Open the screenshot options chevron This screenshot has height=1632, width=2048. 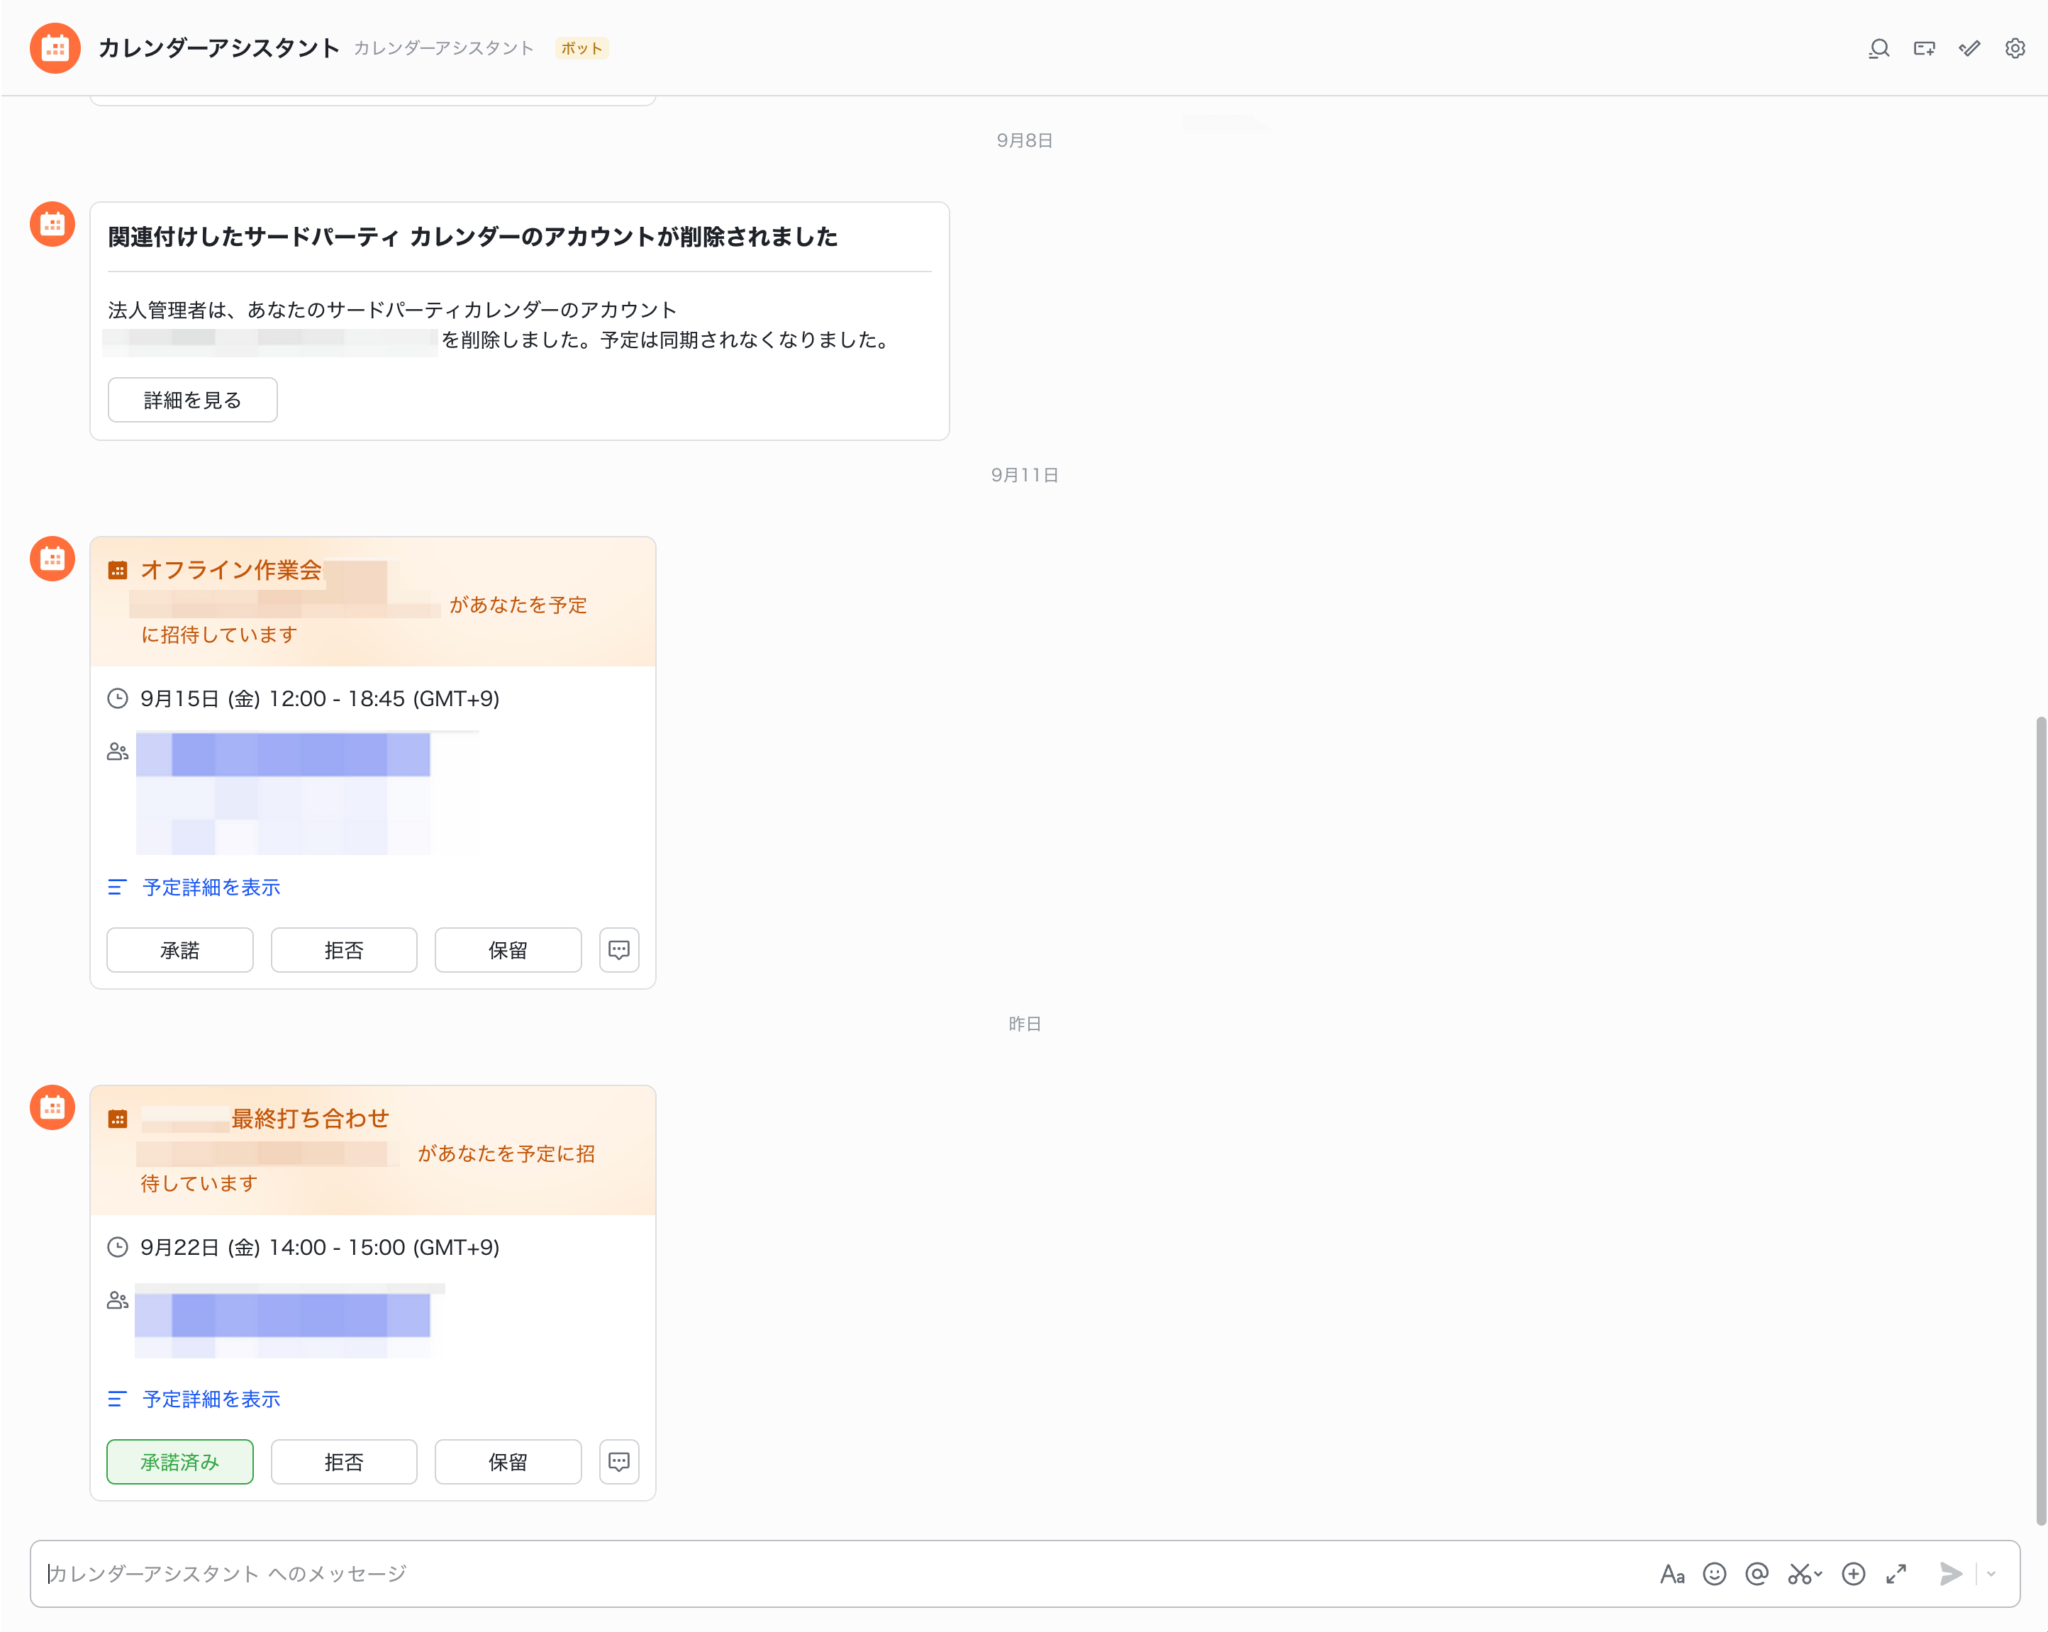point(1817,1573)
